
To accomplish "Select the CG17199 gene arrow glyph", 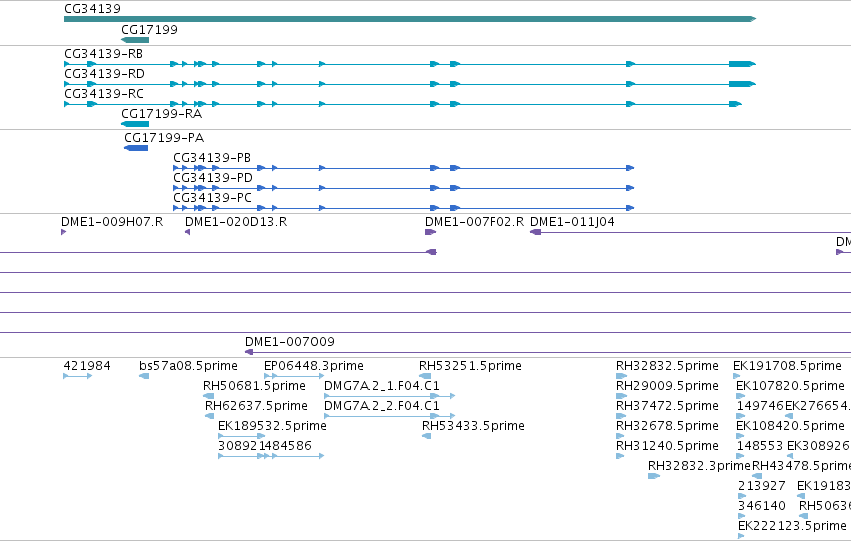I will tap(135, 40).
